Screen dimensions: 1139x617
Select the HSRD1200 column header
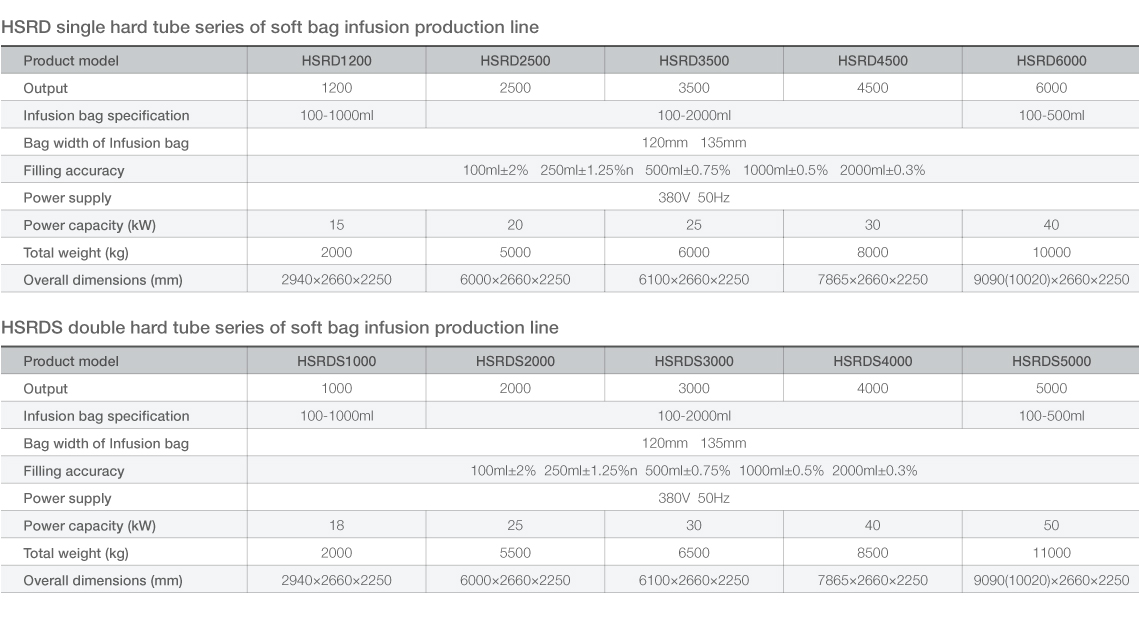[336, 61]
